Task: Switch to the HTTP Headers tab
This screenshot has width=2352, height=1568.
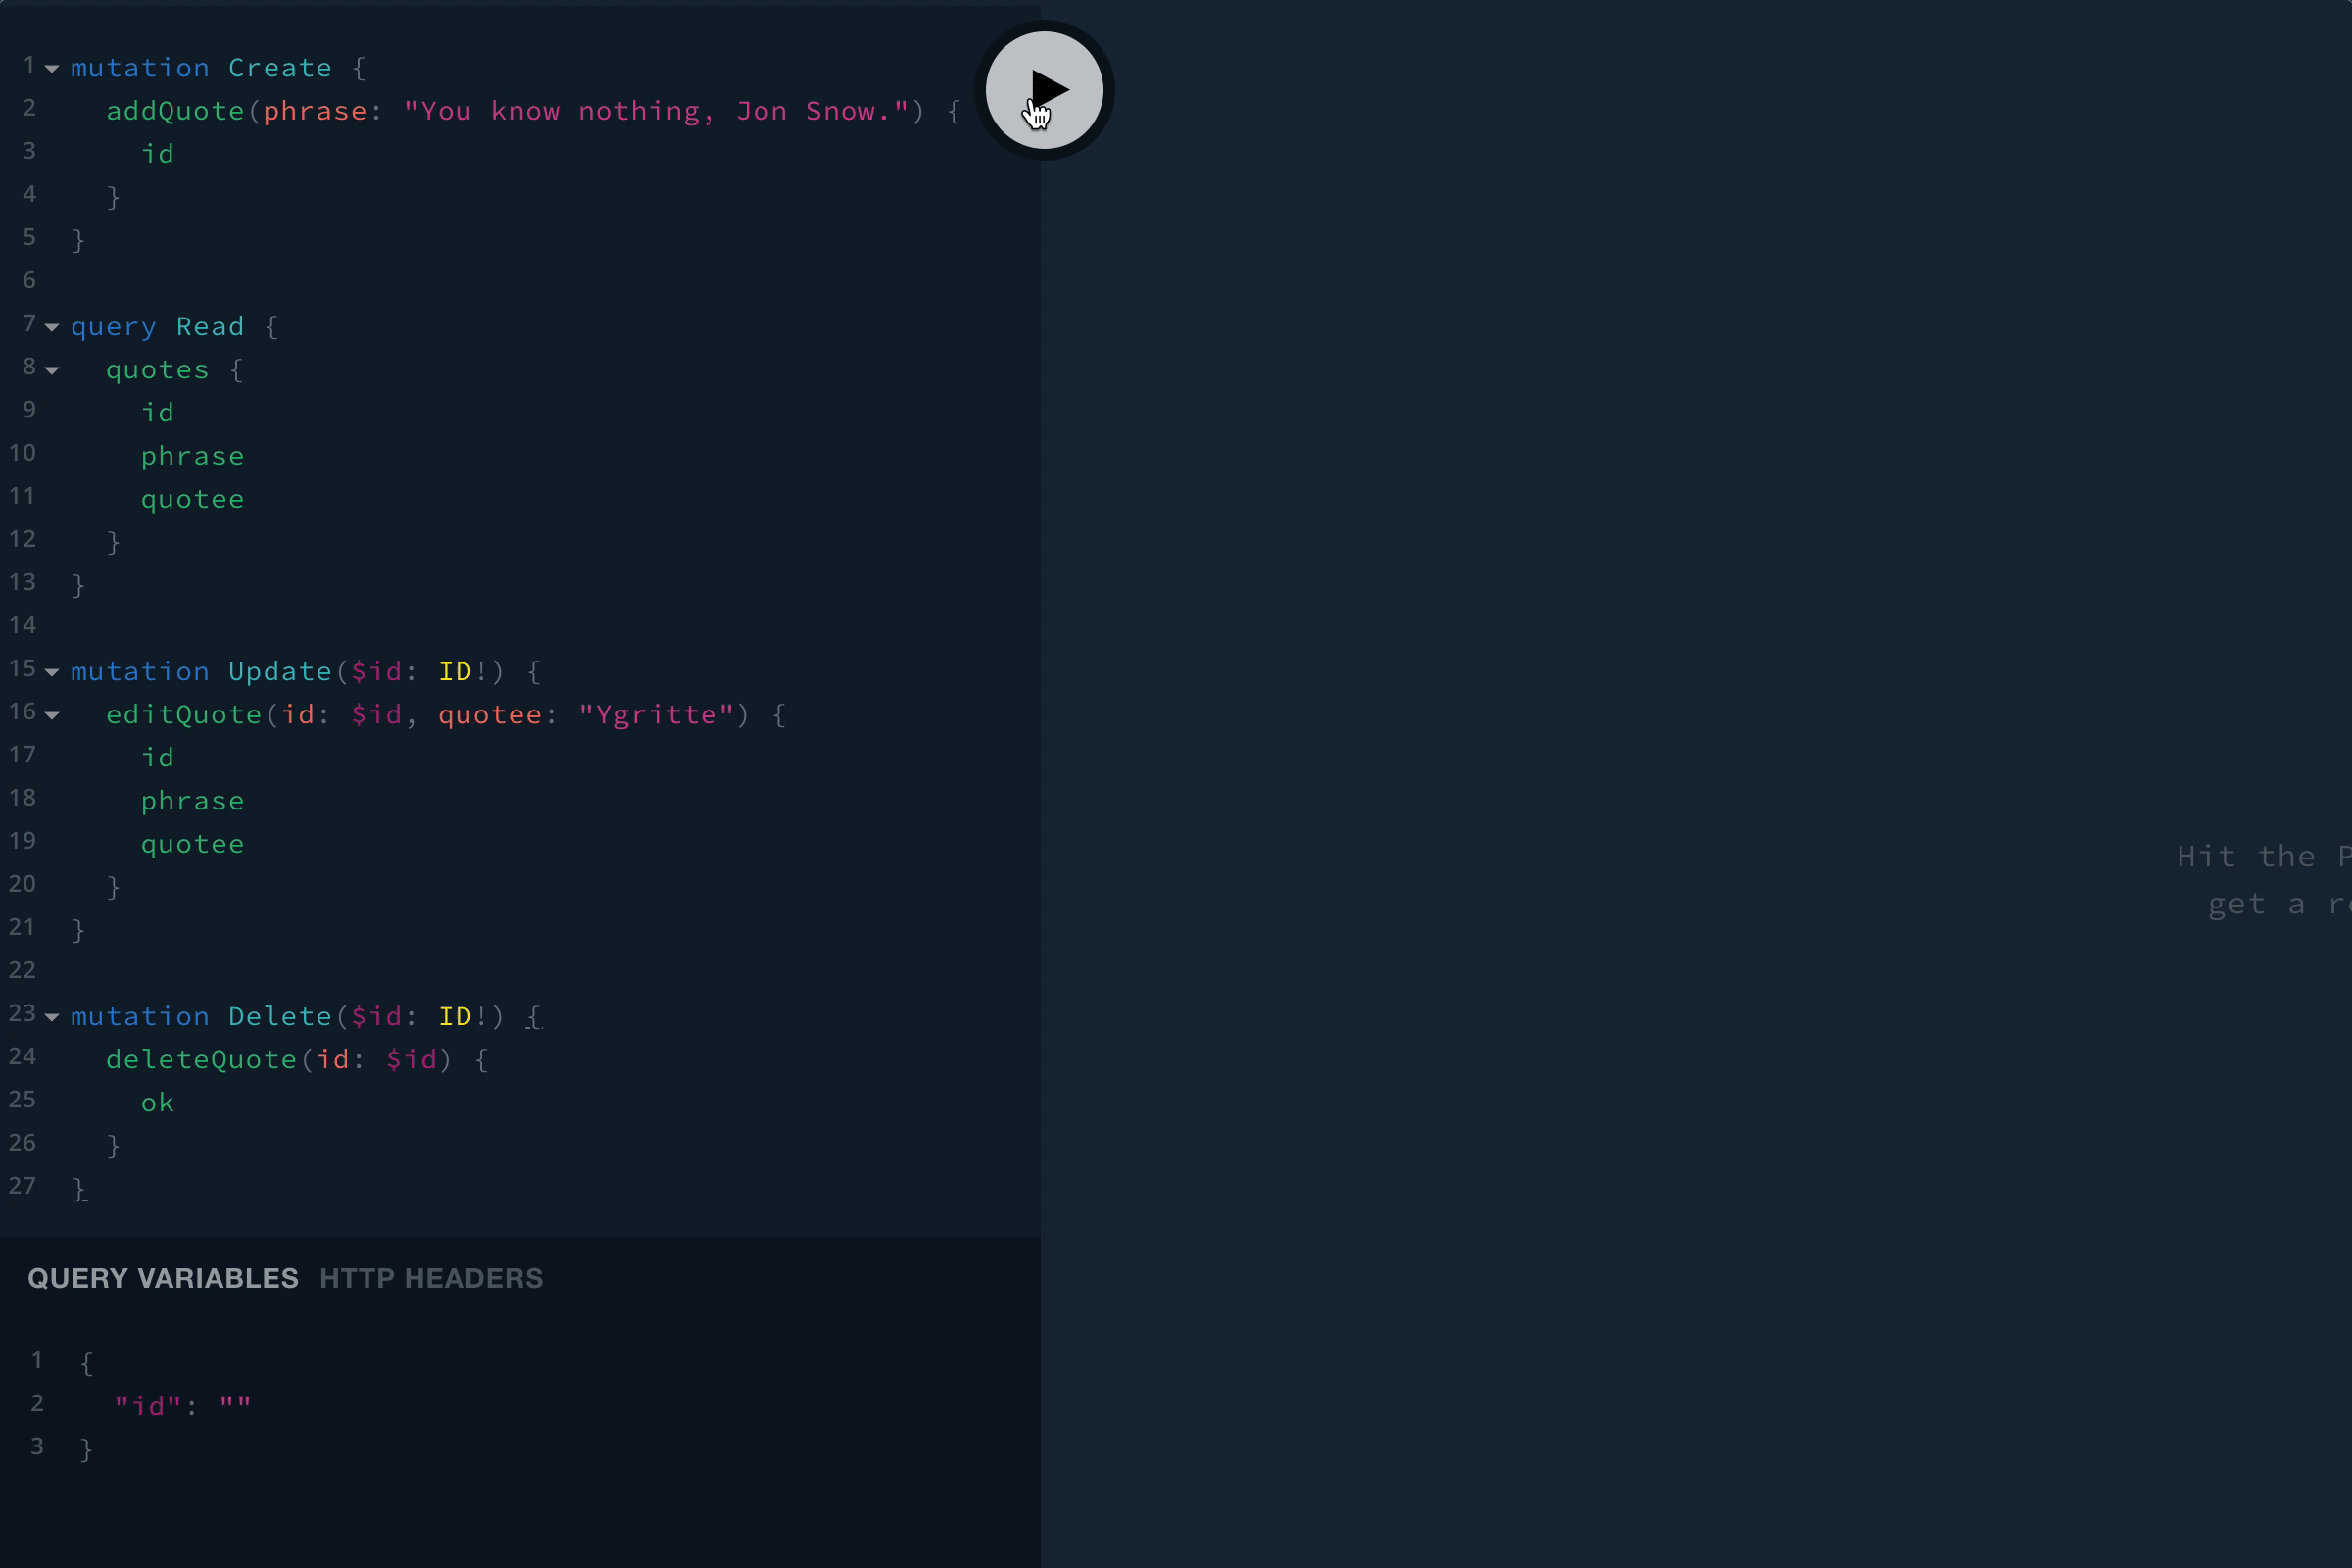Action: 431,1278
